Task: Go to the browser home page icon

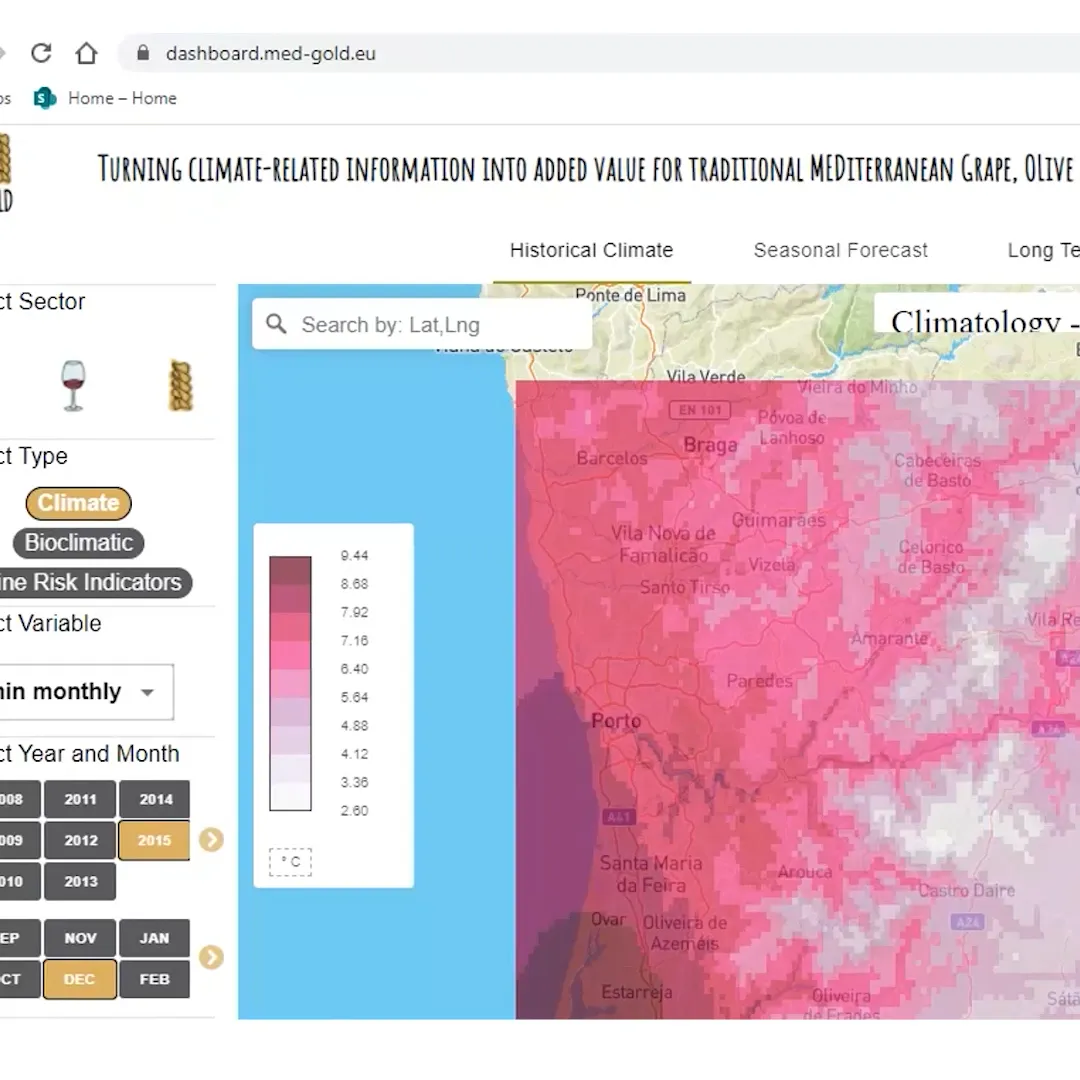Action: [86, 53]
